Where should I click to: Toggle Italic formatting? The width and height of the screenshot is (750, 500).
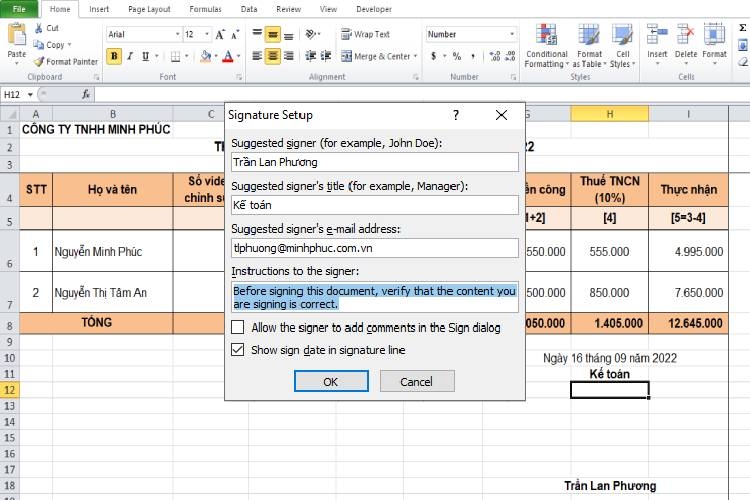tap(130, 56)
